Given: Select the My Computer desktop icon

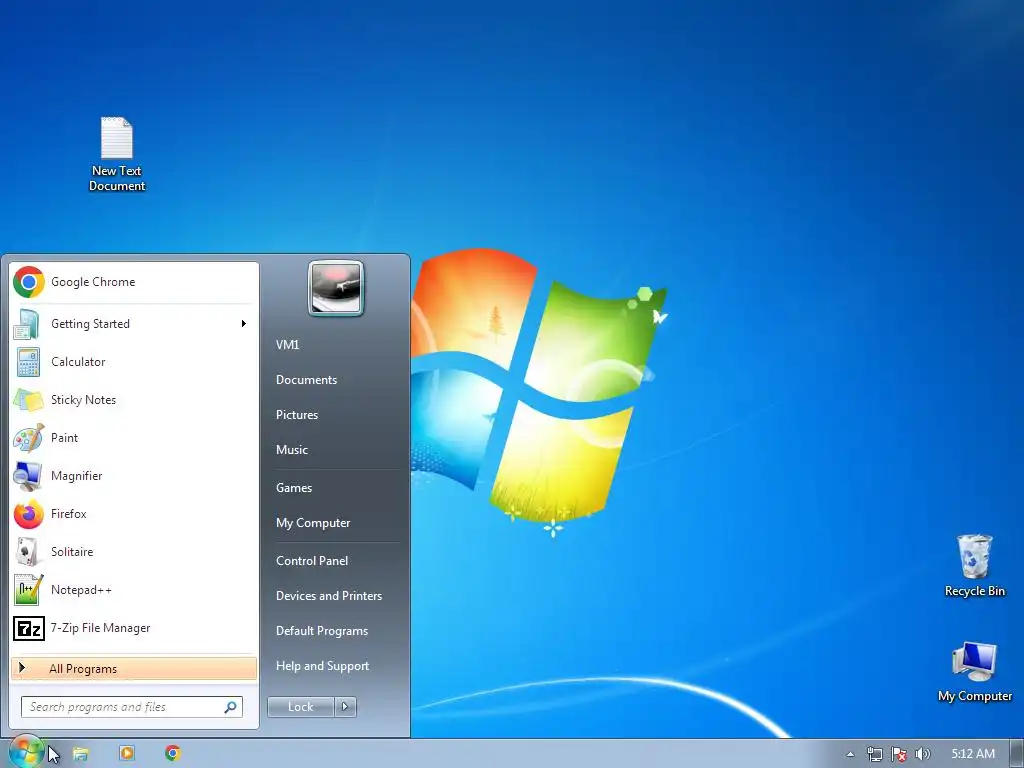Looking at the screenshot, I should (974, 671).
